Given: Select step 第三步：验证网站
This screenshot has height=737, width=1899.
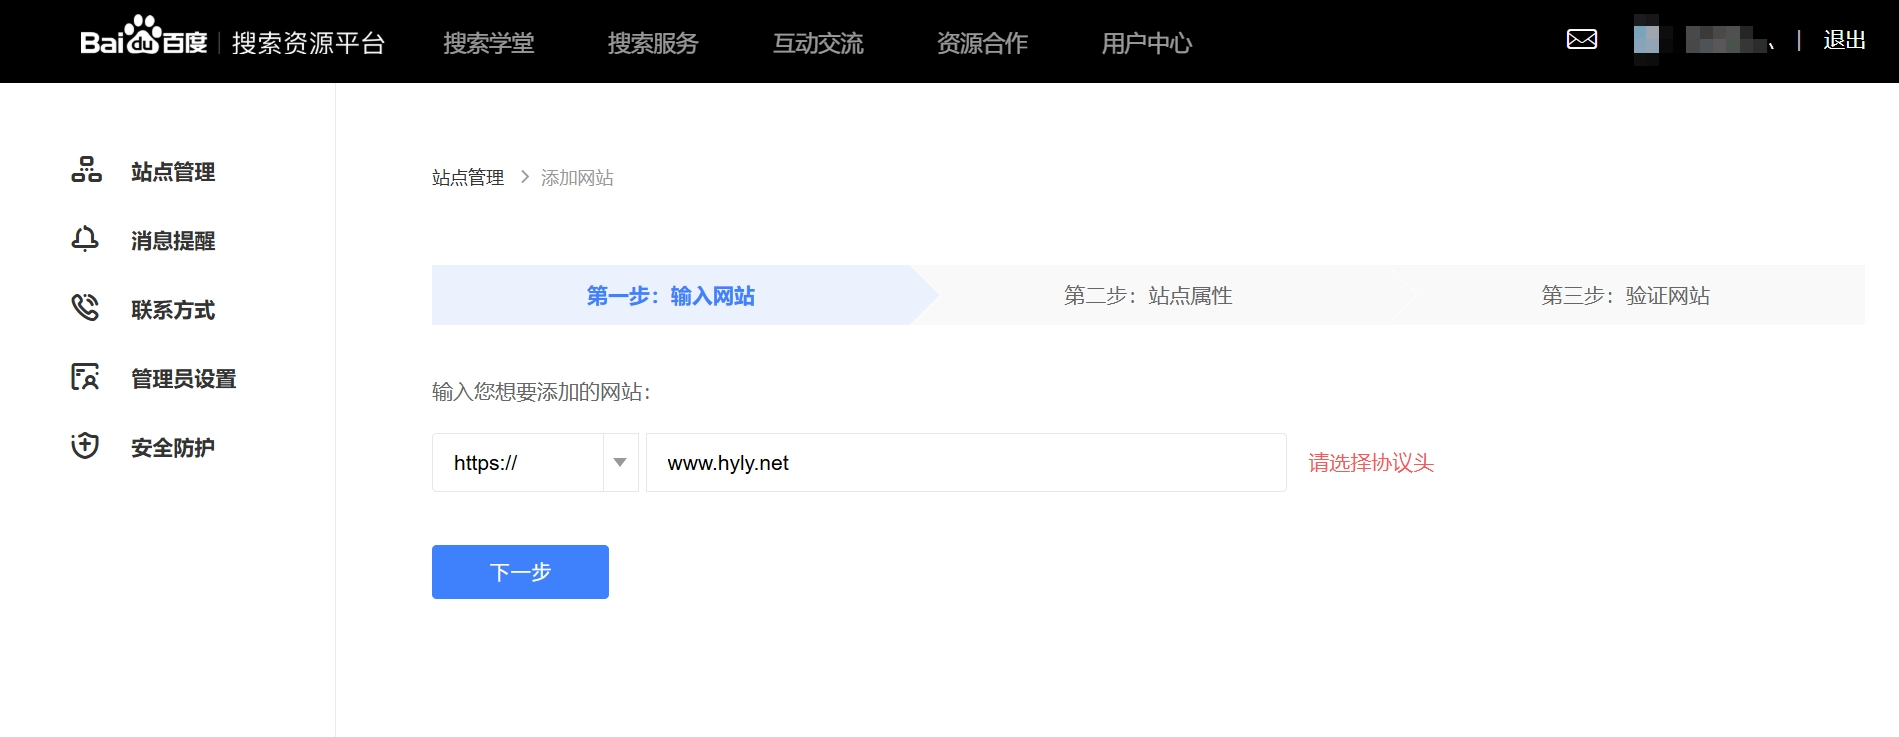Looking at the screenshot, I should [1626, 295].
